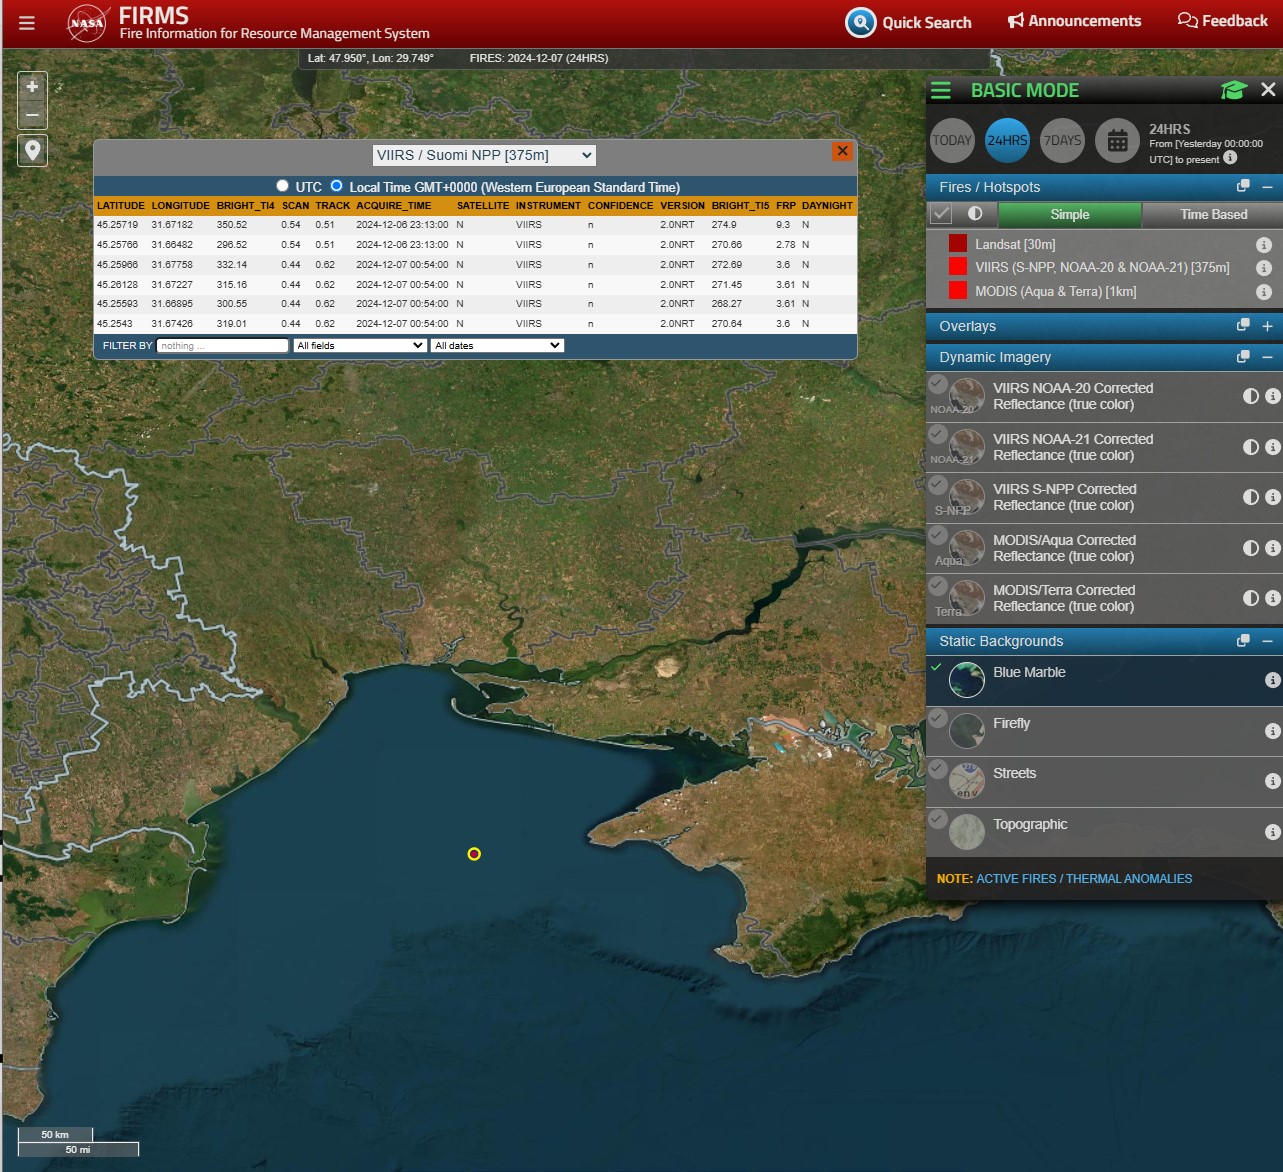Viewport: 1283px width, 1172px height.
Task: Click the red MODIS color swatch
Action: point(958,291)
